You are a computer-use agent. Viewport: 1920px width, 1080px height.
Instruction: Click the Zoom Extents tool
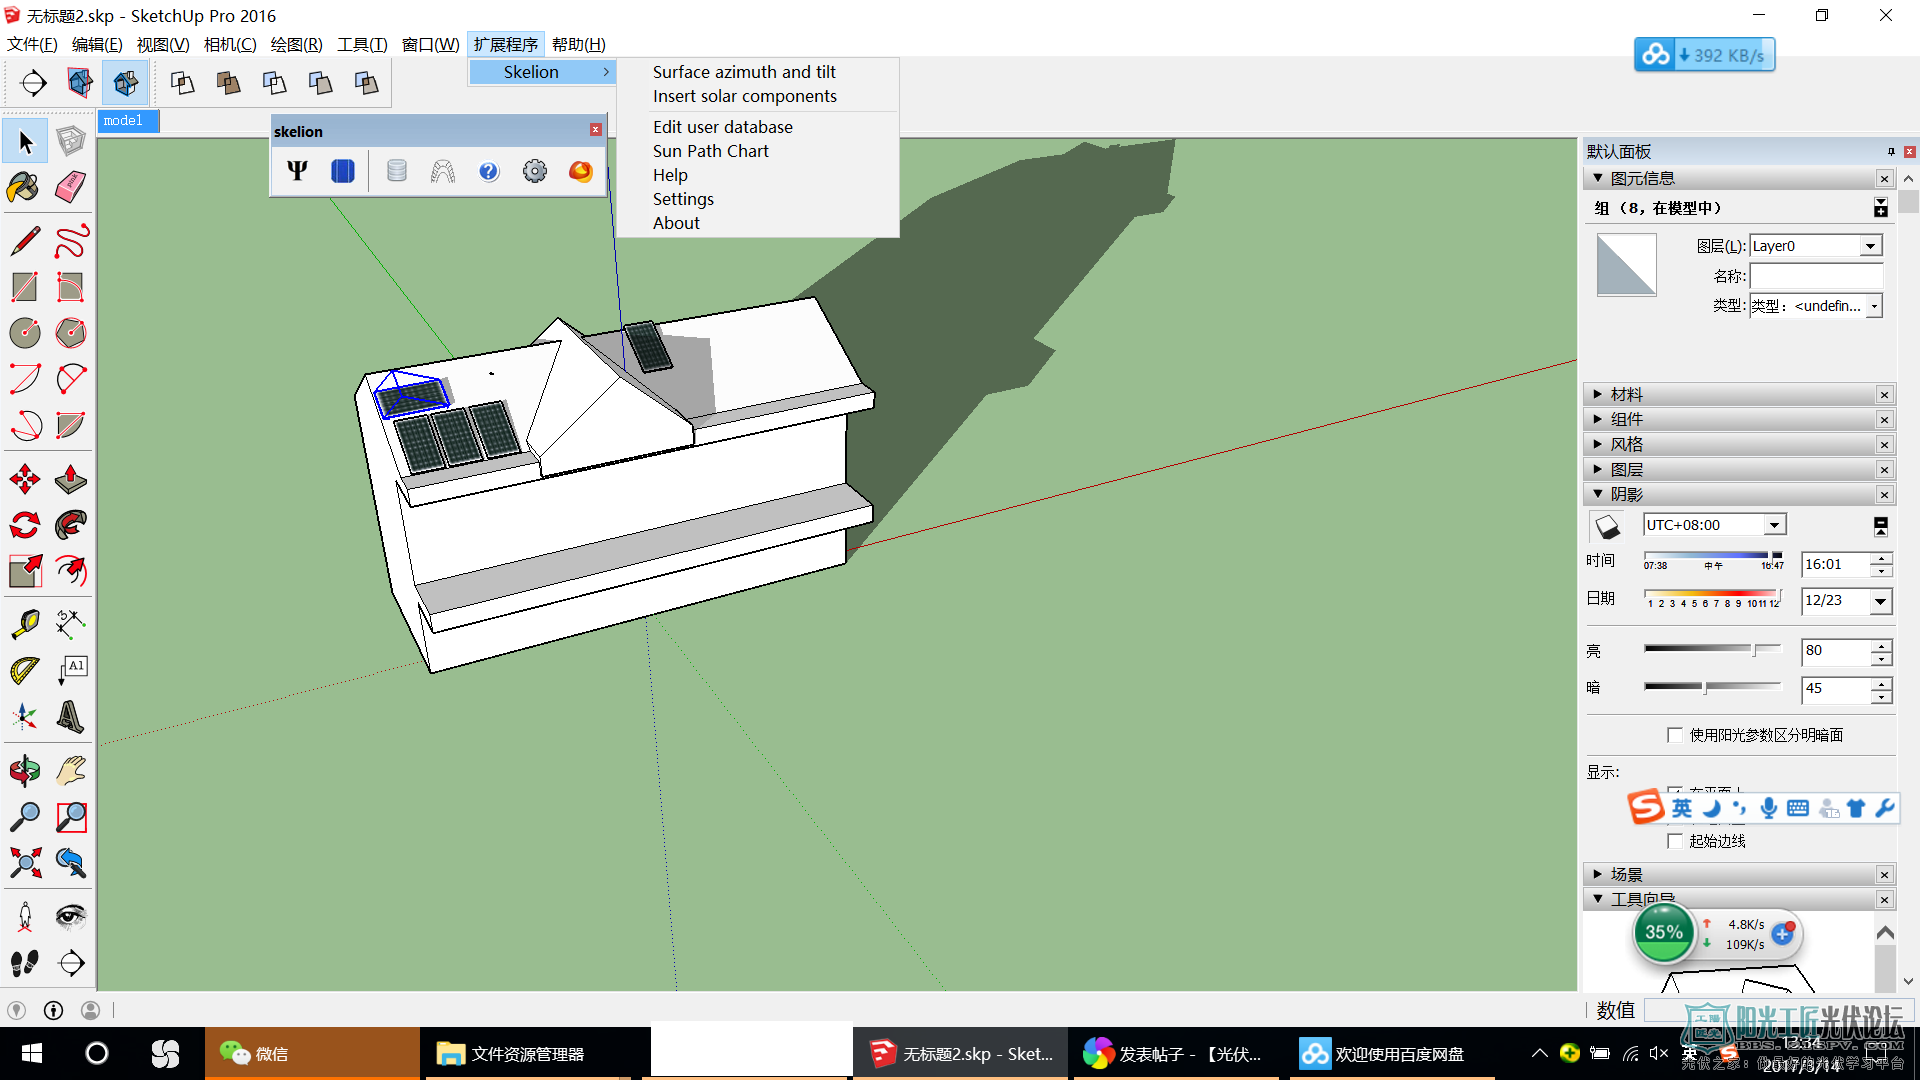[x=24, y=863]
